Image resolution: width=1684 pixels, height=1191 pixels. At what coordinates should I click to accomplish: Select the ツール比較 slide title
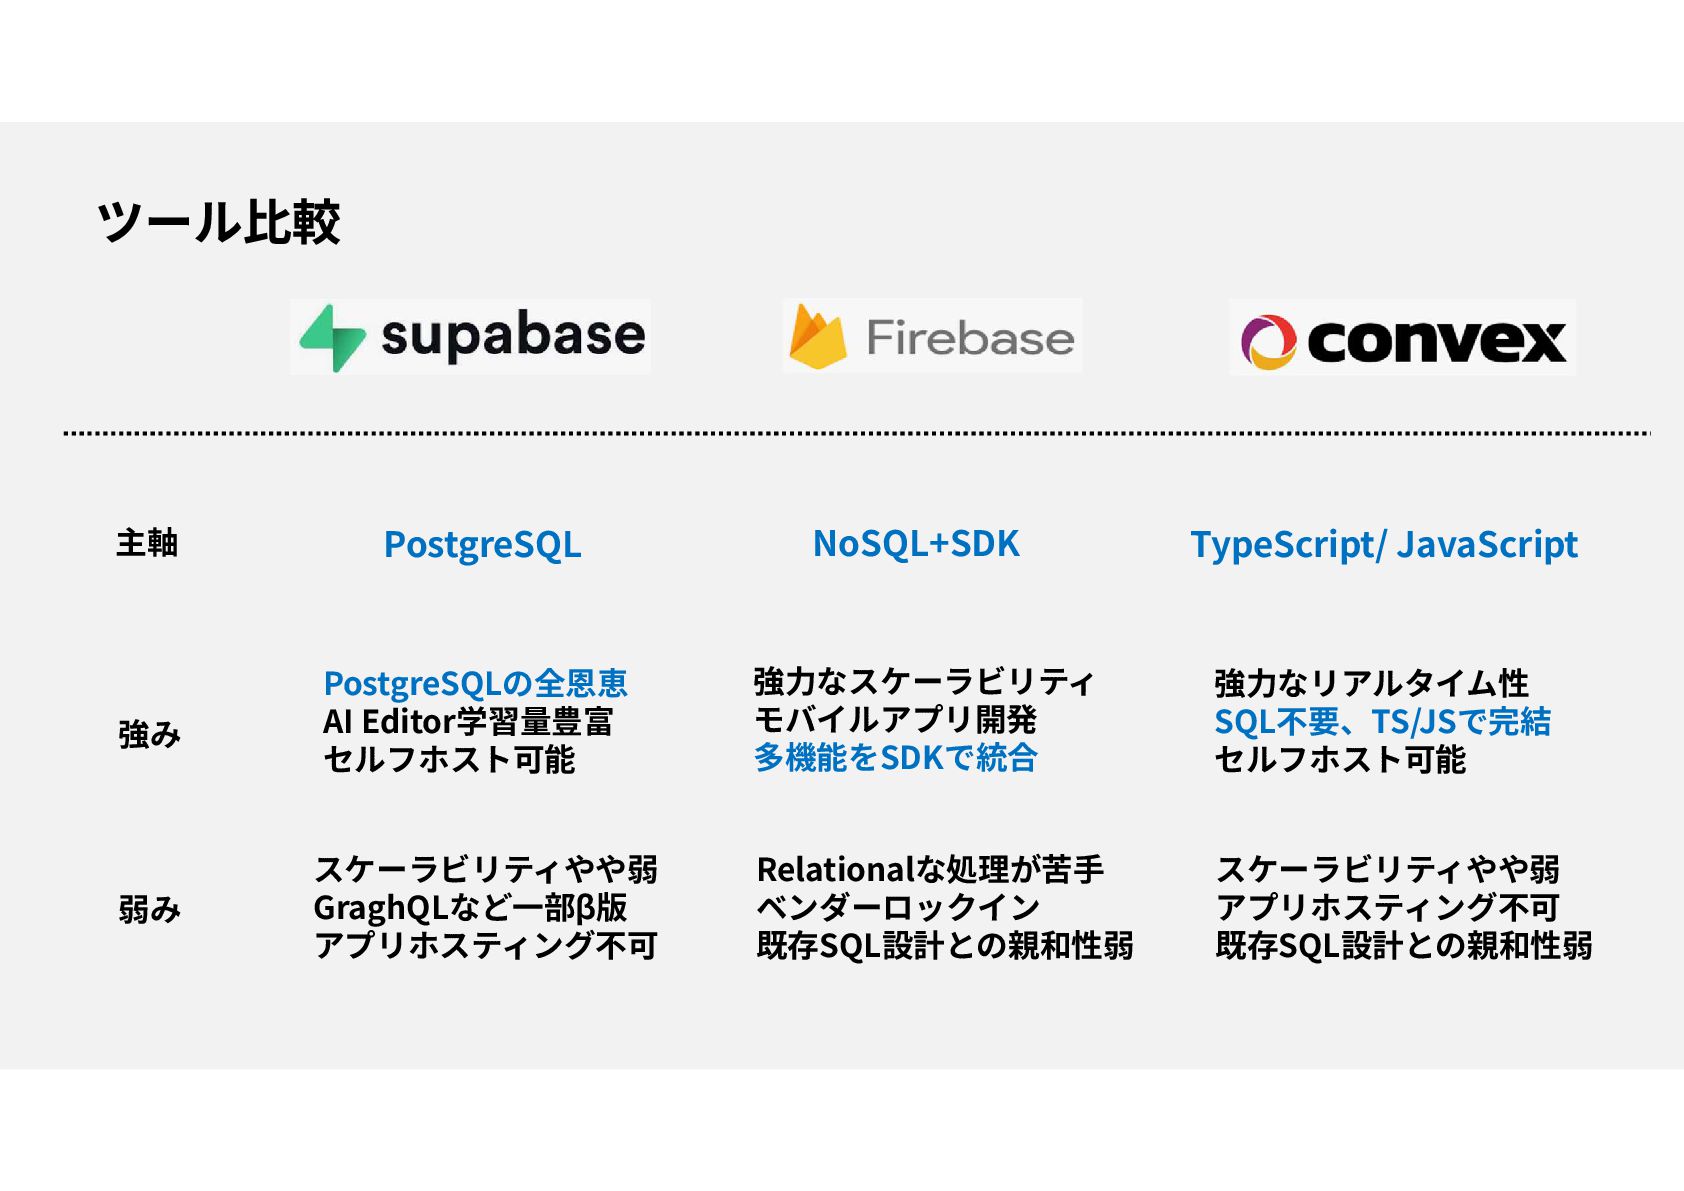(x=219, y=222)
